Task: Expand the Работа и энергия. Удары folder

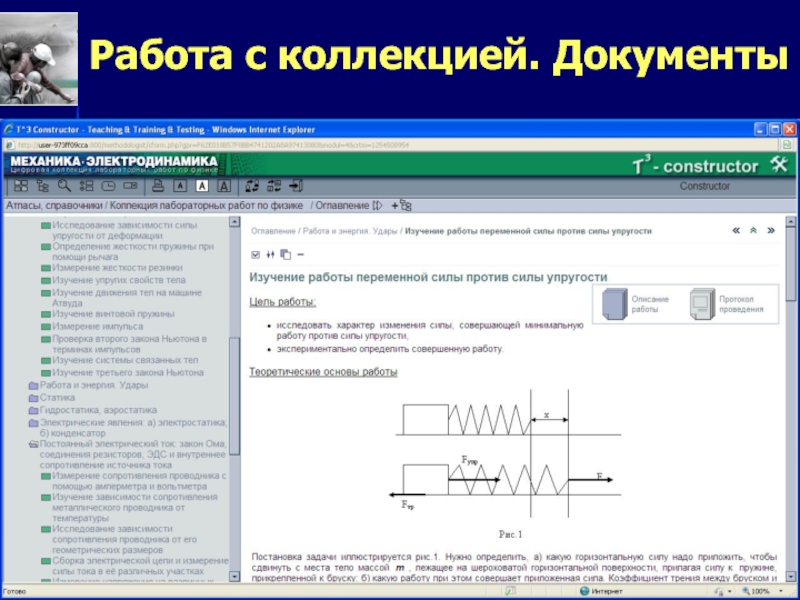Action: (x=34, y=385)
